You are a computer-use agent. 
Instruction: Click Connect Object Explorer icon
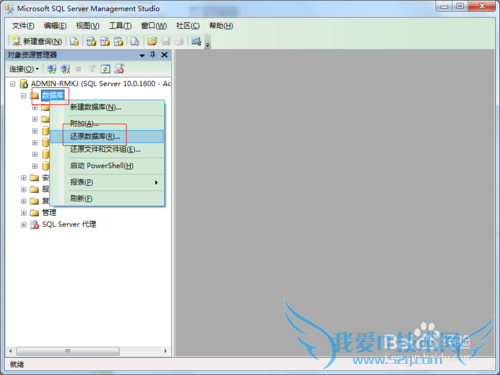click(52, 69)
